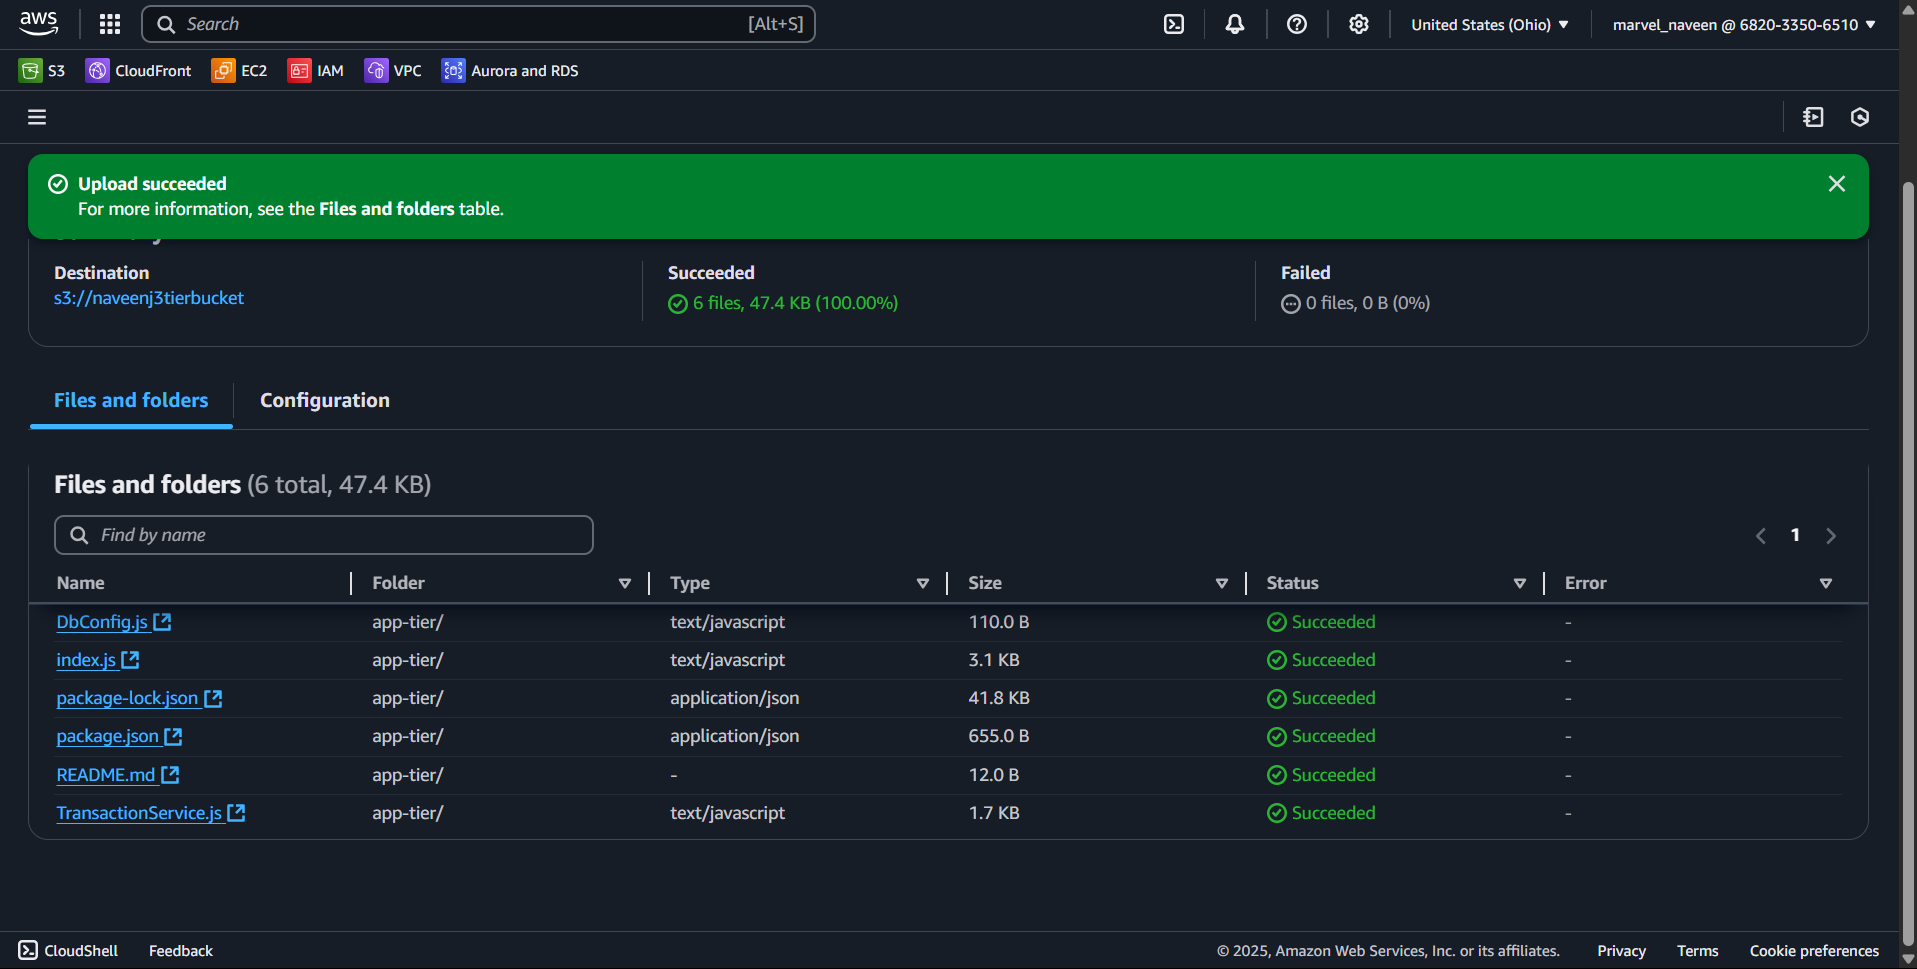Click the Name column header
This screenshot has width=1917, height=969.
point(81,583)
